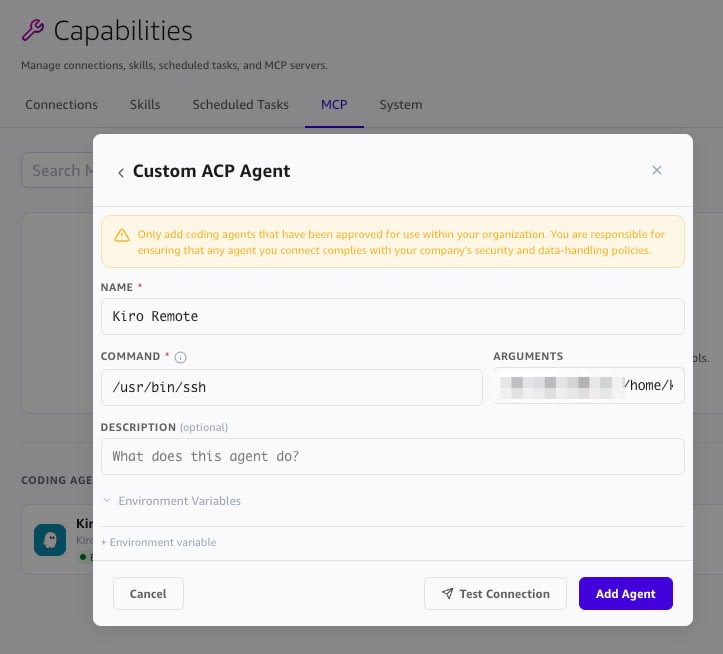
Task: Expand the Environment Variables section
Action: pos(172,501)
